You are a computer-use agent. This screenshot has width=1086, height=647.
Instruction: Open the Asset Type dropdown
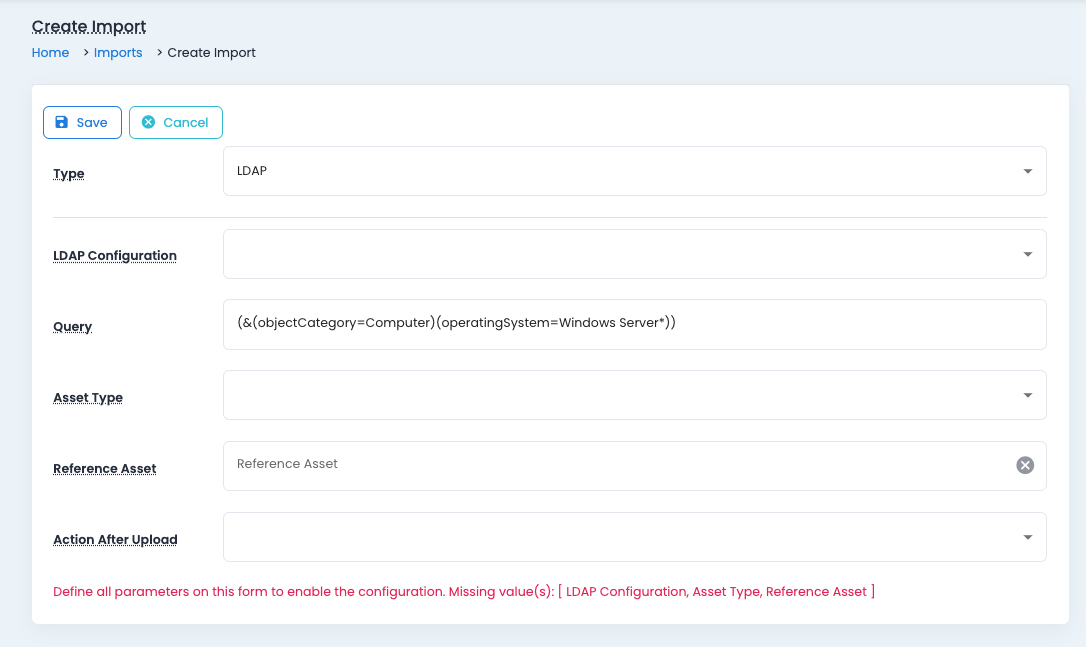tap(634, 395)
